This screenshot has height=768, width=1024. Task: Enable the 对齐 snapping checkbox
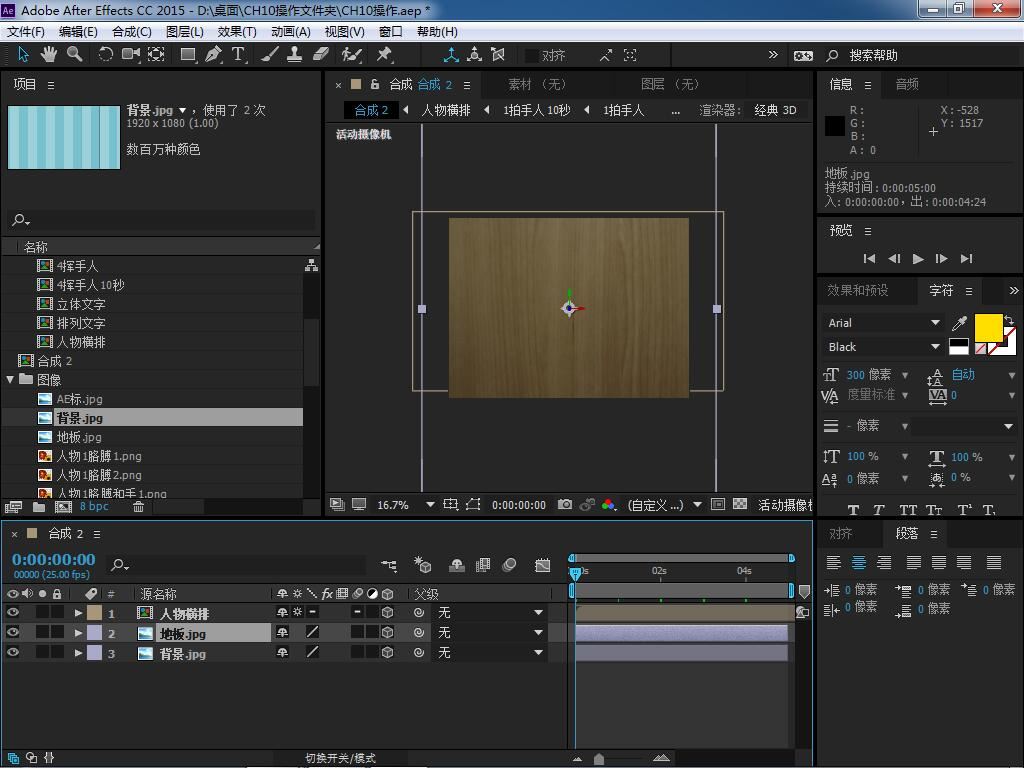[x=532, y=56]
